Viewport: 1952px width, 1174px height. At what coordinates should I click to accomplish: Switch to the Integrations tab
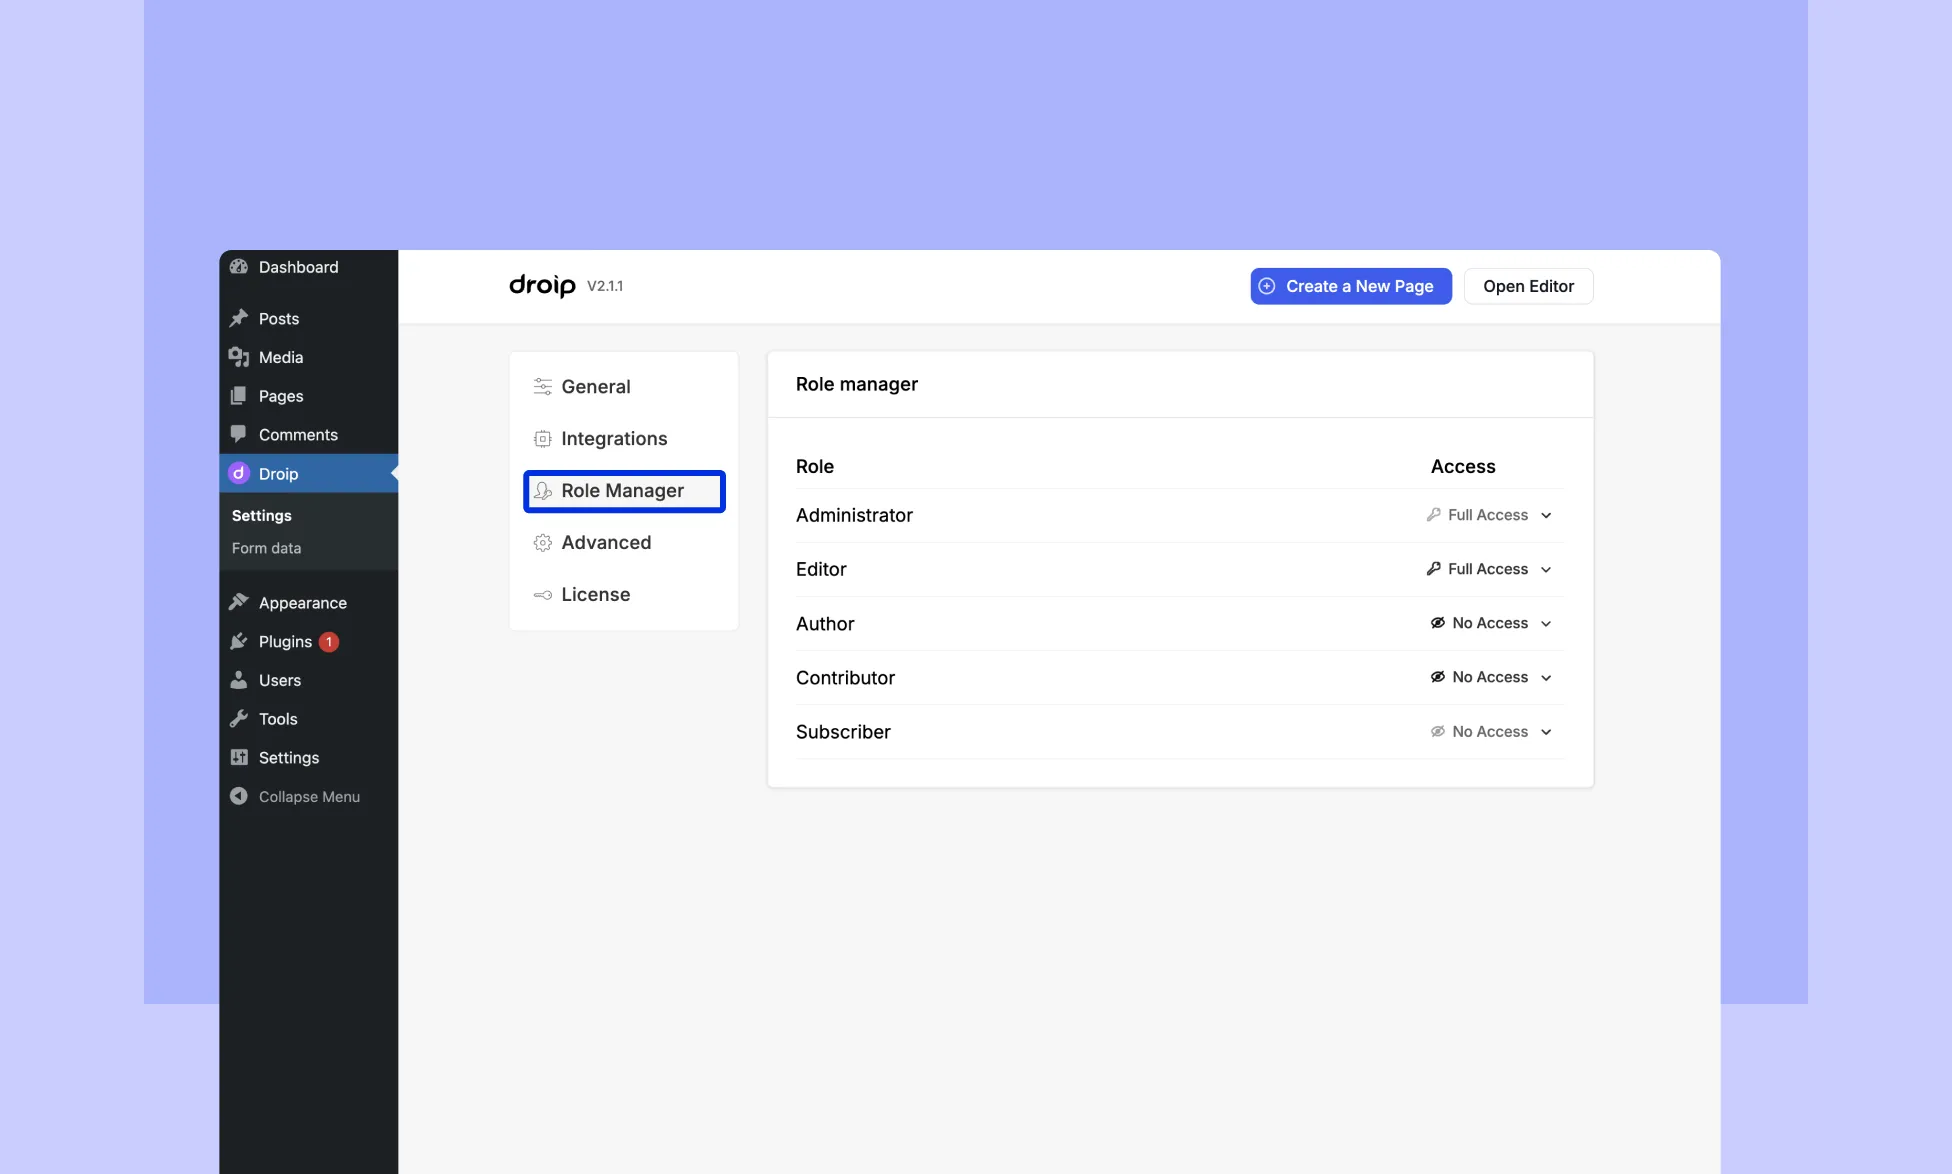click(624, 438)
